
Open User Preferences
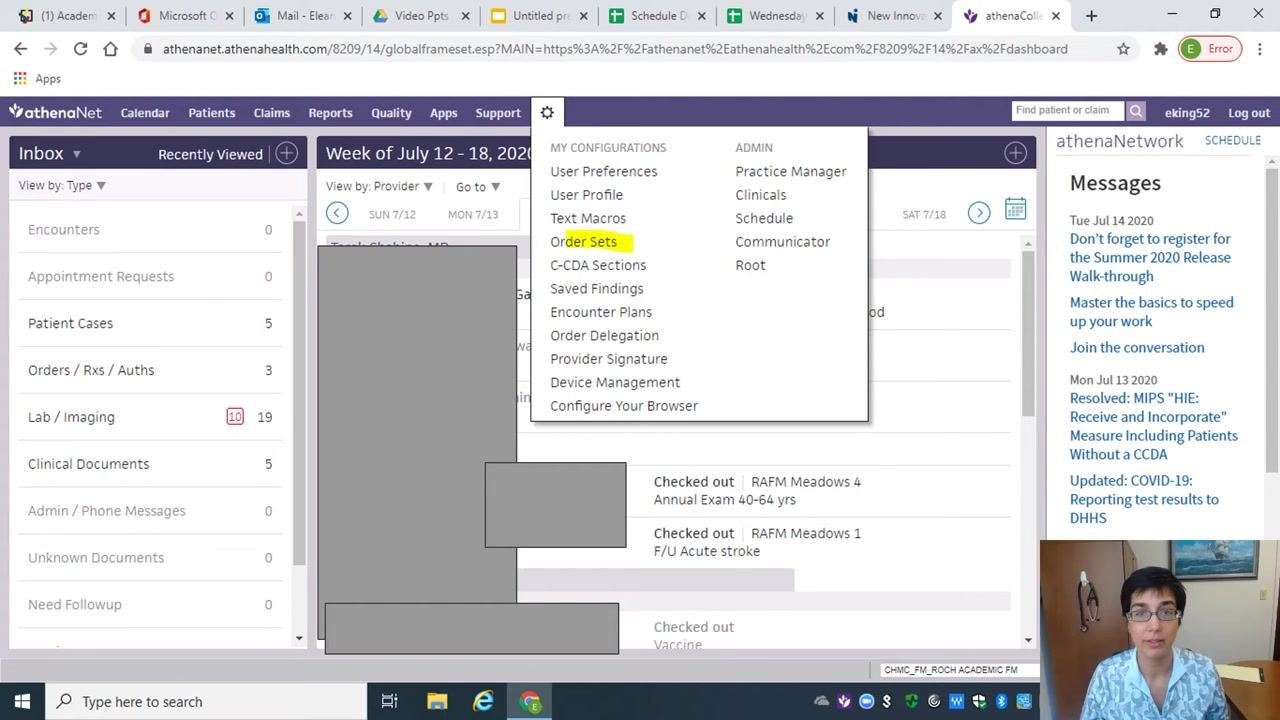click(x=604, y=171)
